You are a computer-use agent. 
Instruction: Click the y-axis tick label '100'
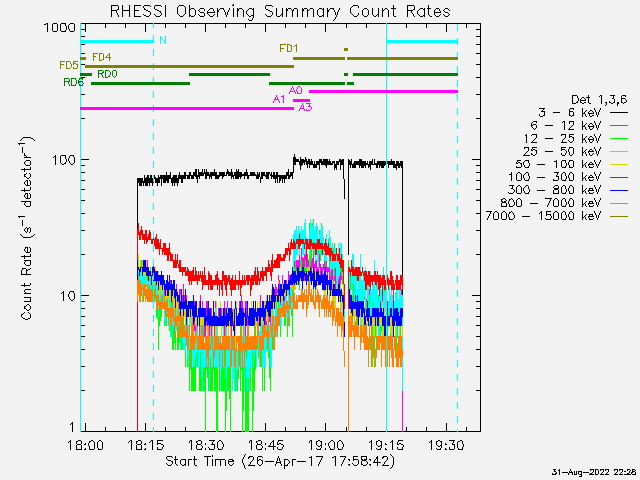coord(64,160)
